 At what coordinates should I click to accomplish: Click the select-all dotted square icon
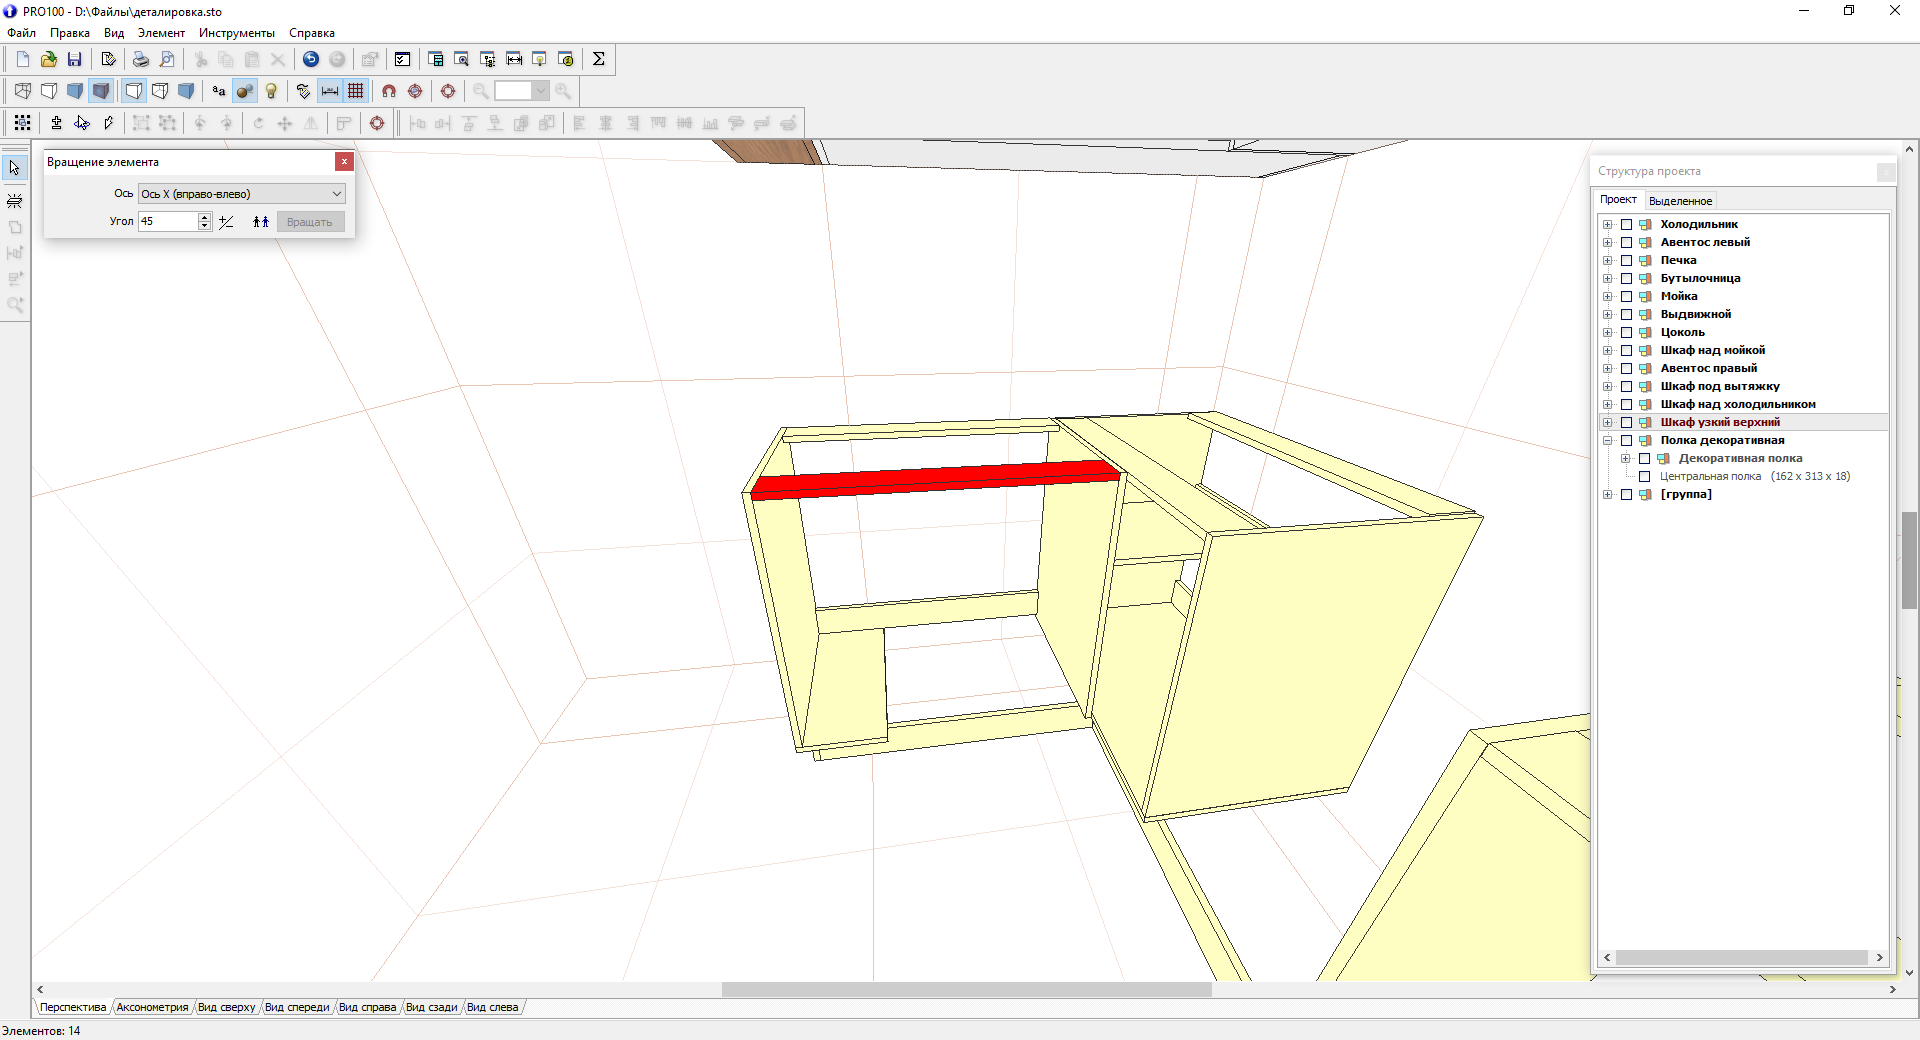[23, 123]
